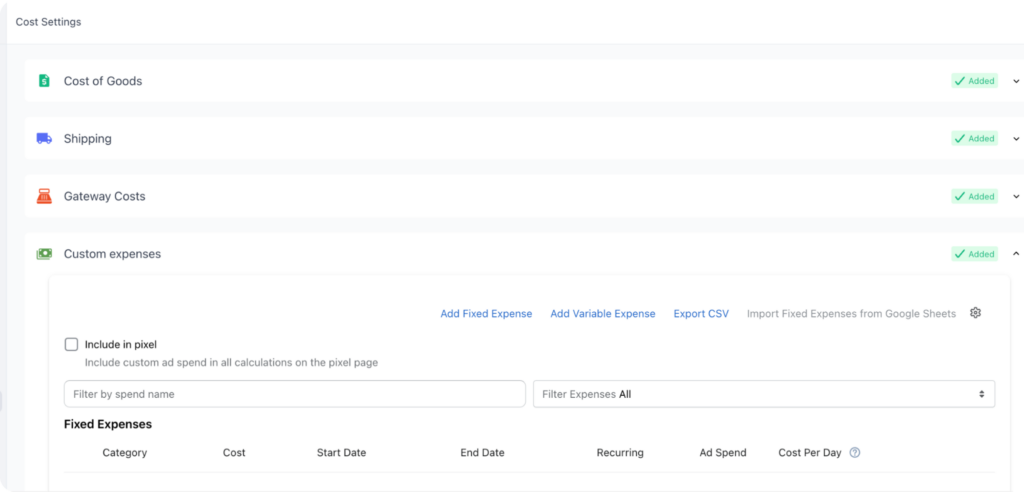The width and height of the screenshot is (1024, 492).
Task: Click Add Variable Expense link
Action: click(602, 314)
